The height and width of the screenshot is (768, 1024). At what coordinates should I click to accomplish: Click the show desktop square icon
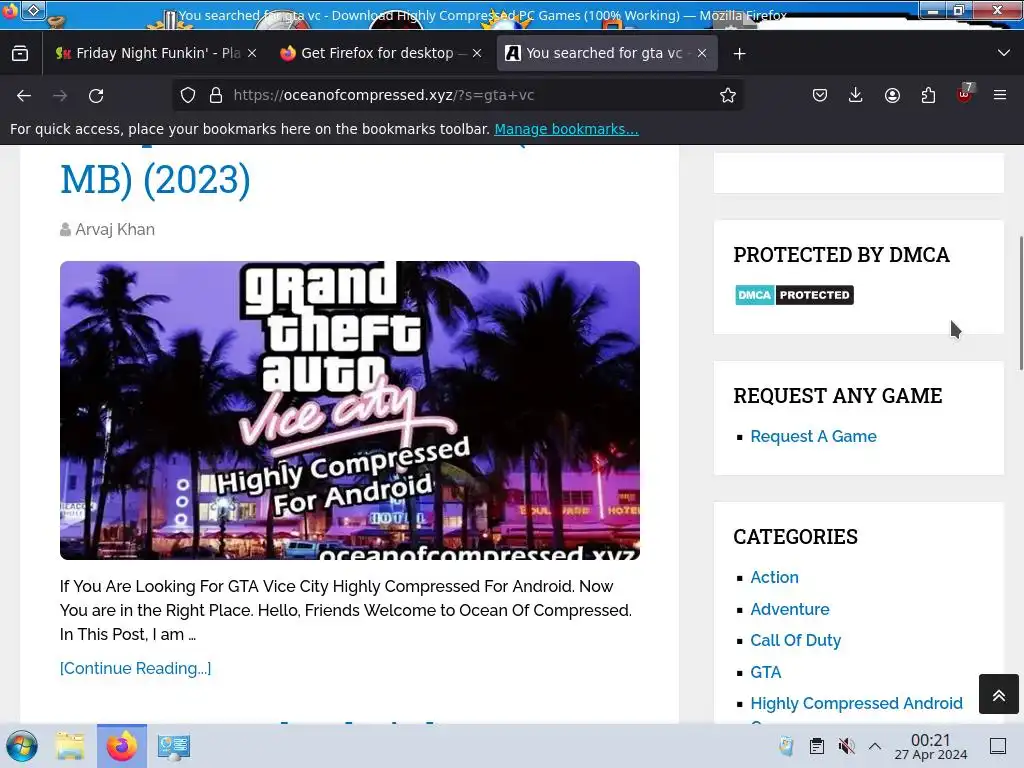point(998,746)
